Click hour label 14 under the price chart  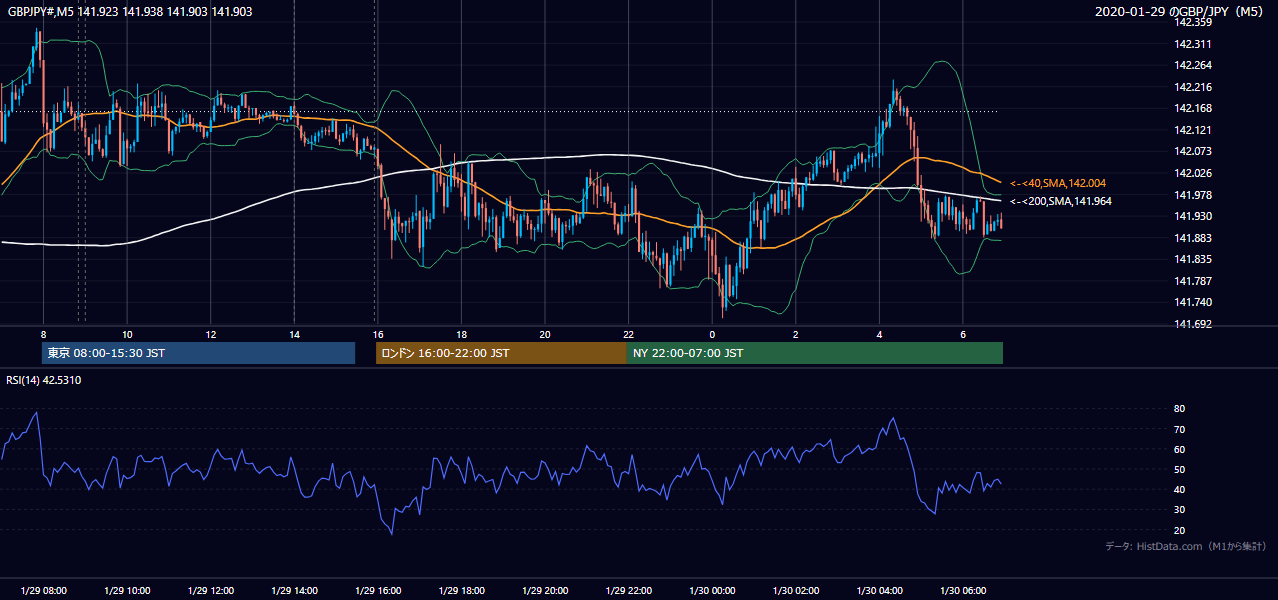[x=294, y=334]
